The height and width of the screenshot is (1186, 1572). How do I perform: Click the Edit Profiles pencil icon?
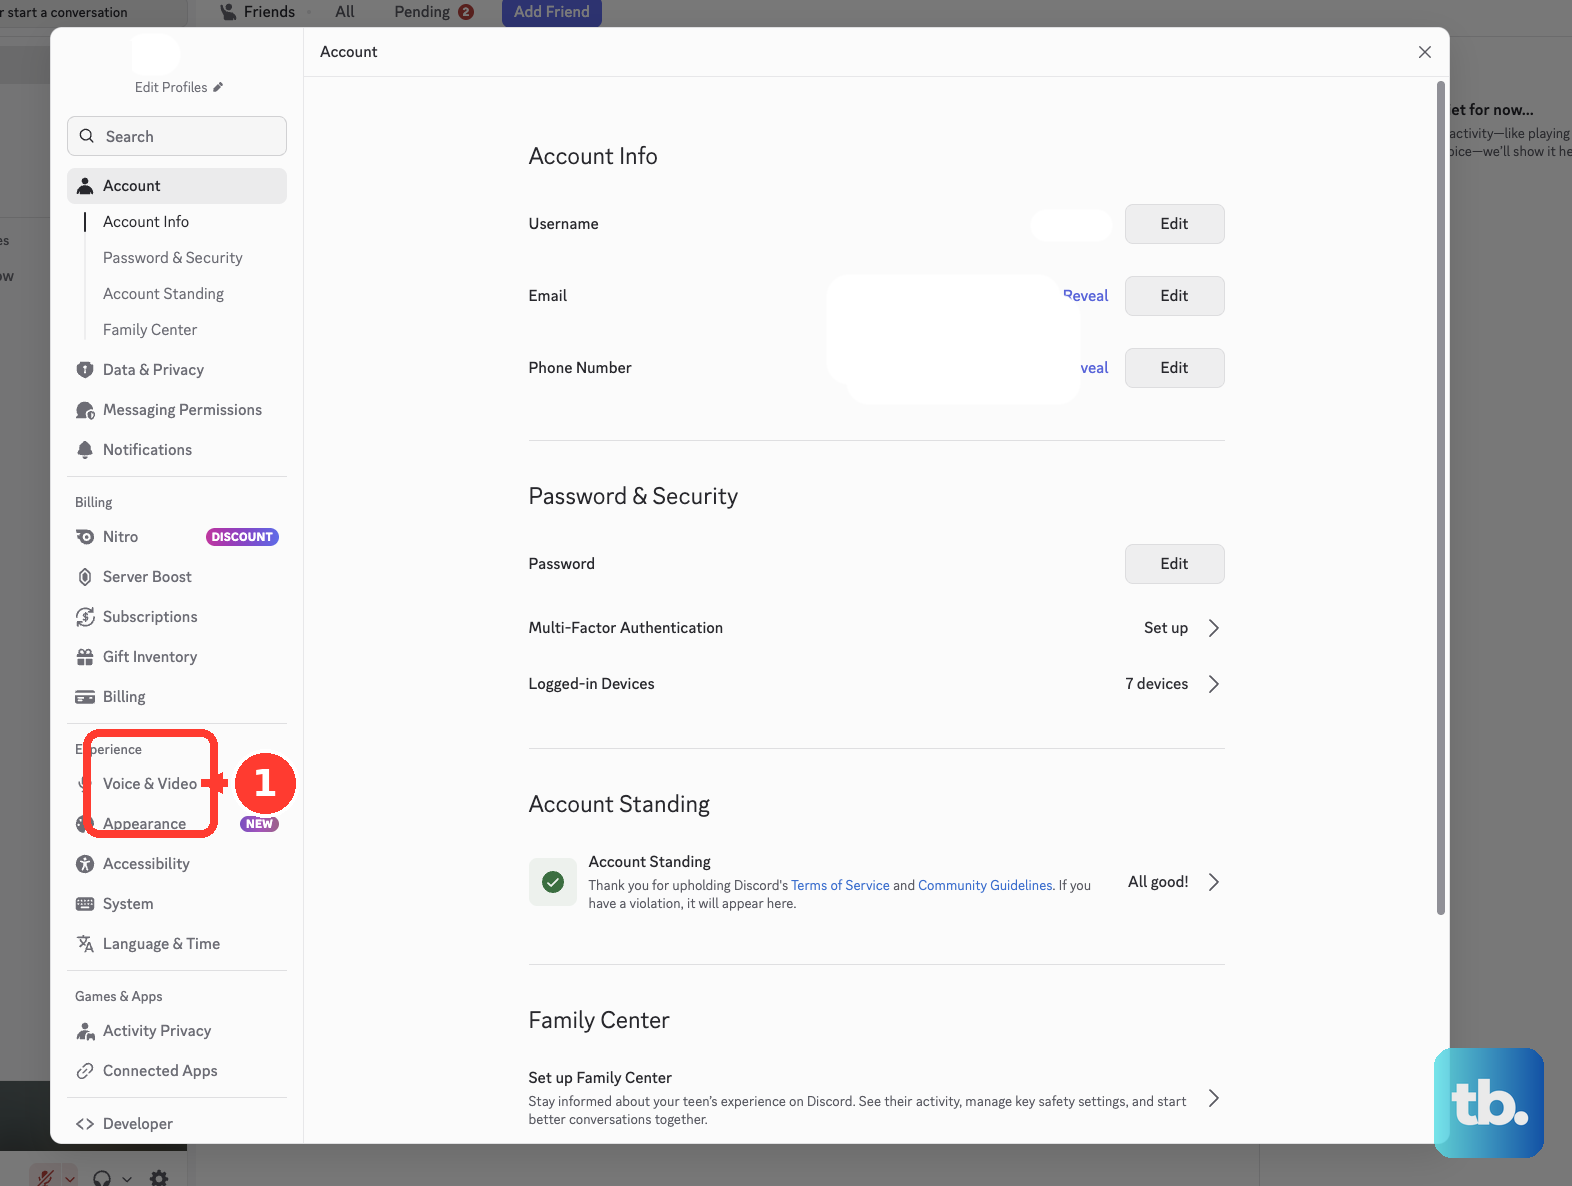[x=218, y=87]
